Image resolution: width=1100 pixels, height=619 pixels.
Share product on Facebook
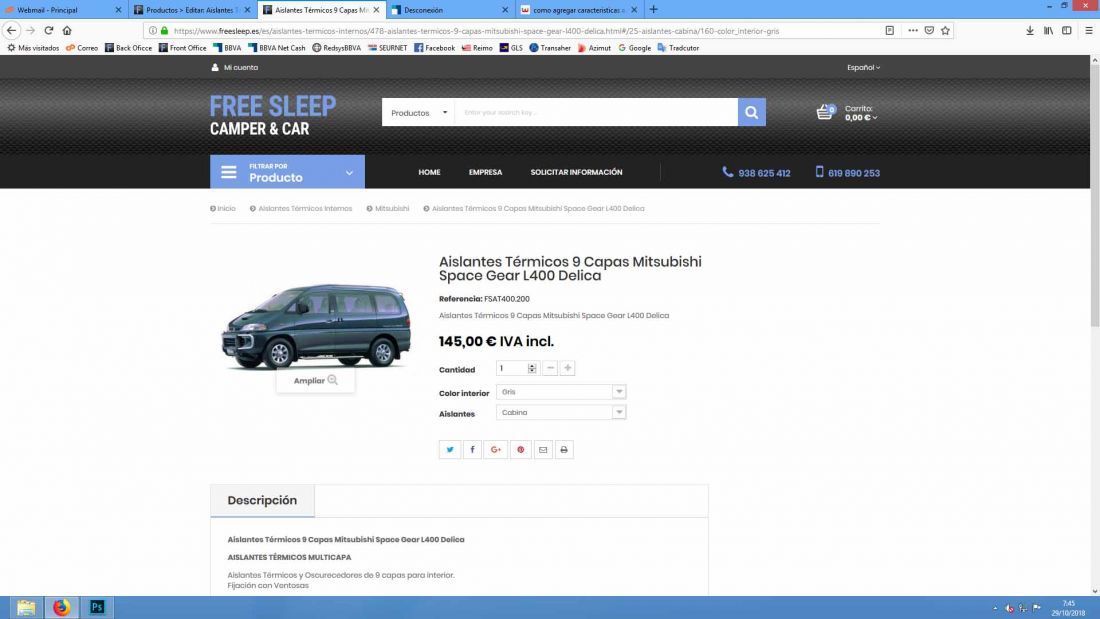click(472, 450)
